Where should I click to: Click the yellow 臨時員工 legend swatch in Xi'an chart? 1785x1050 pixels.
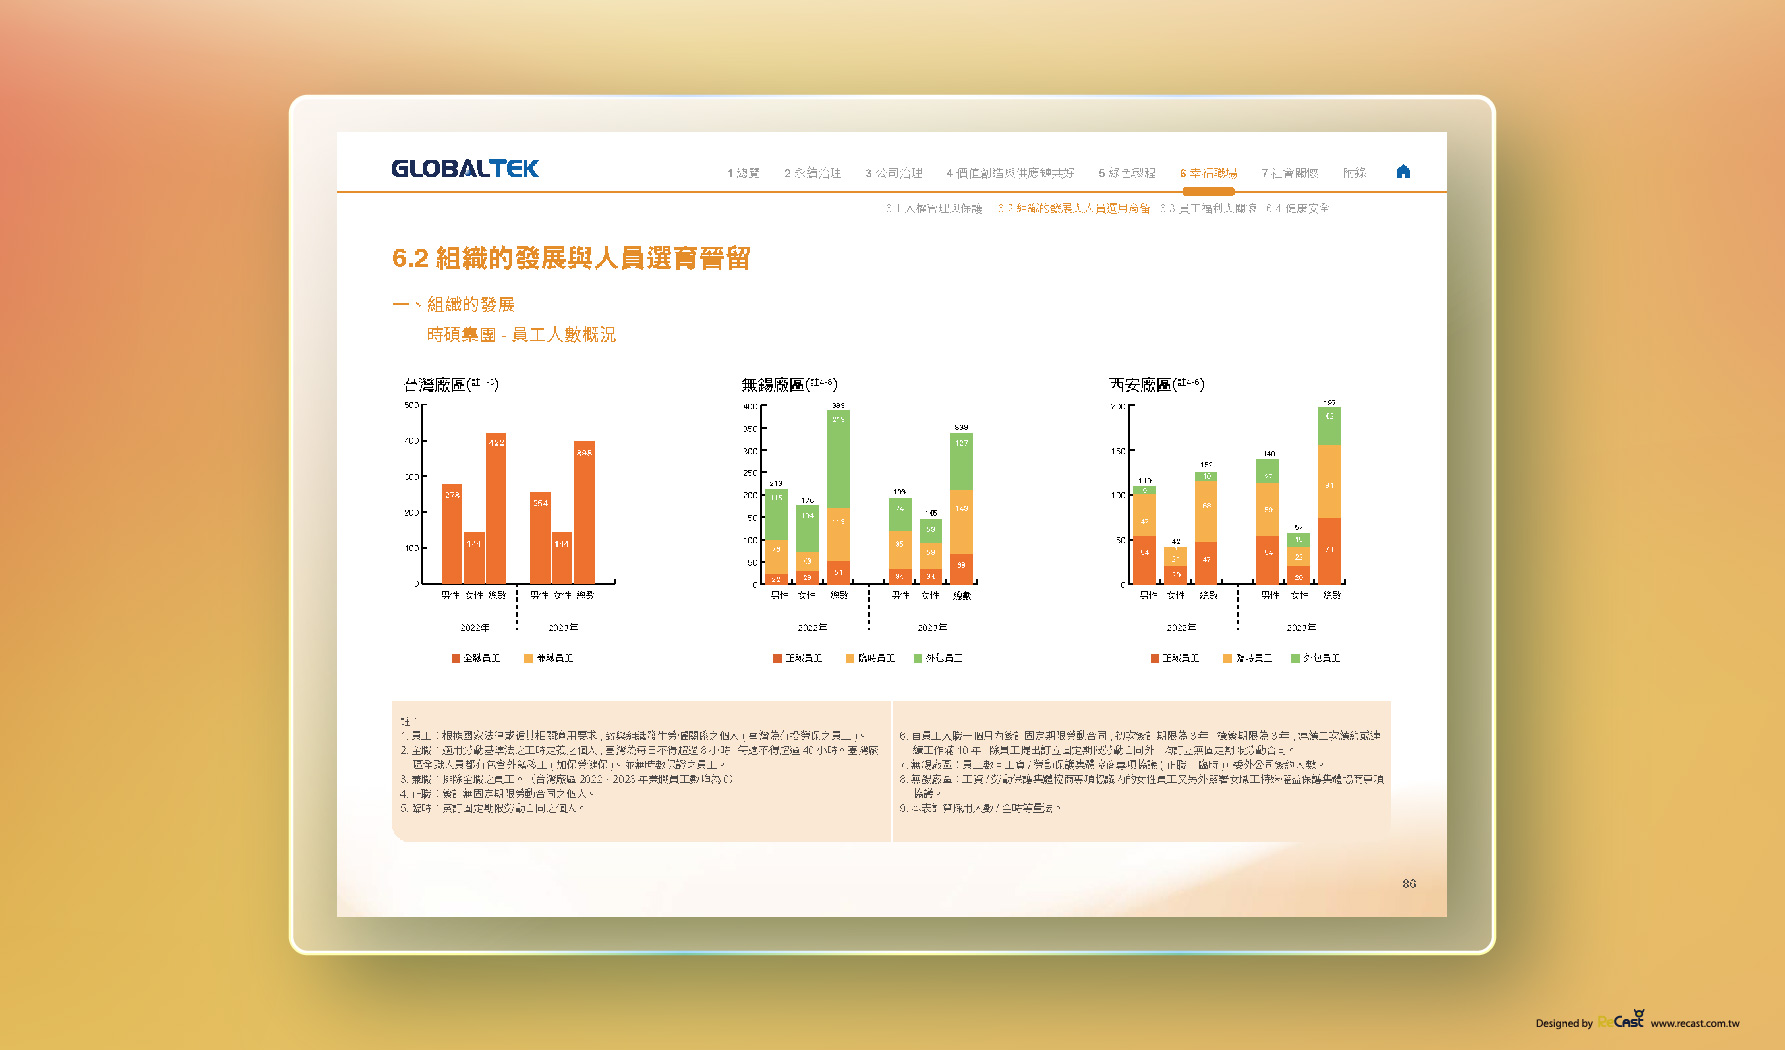tap(1228, 658)
